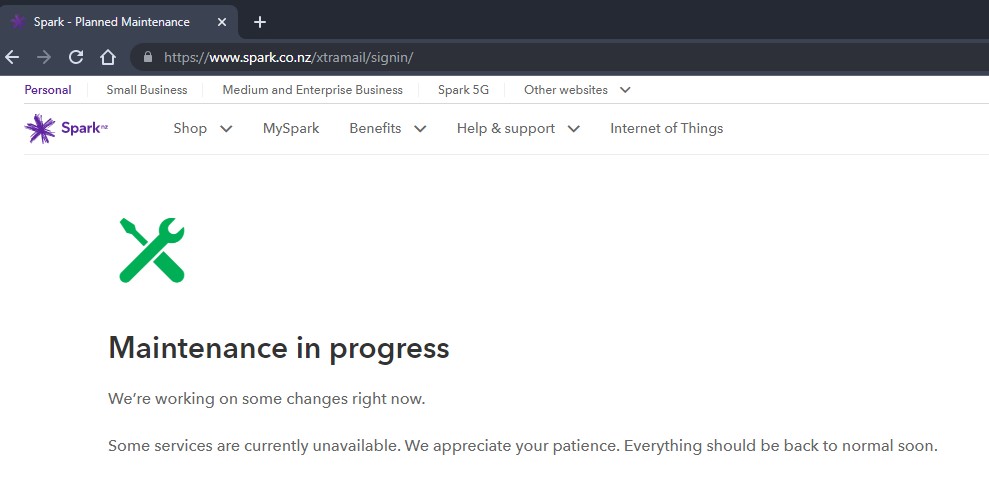Open the Help & support menu
This screenshot has height=494, width=989.
tap(506, 129)
